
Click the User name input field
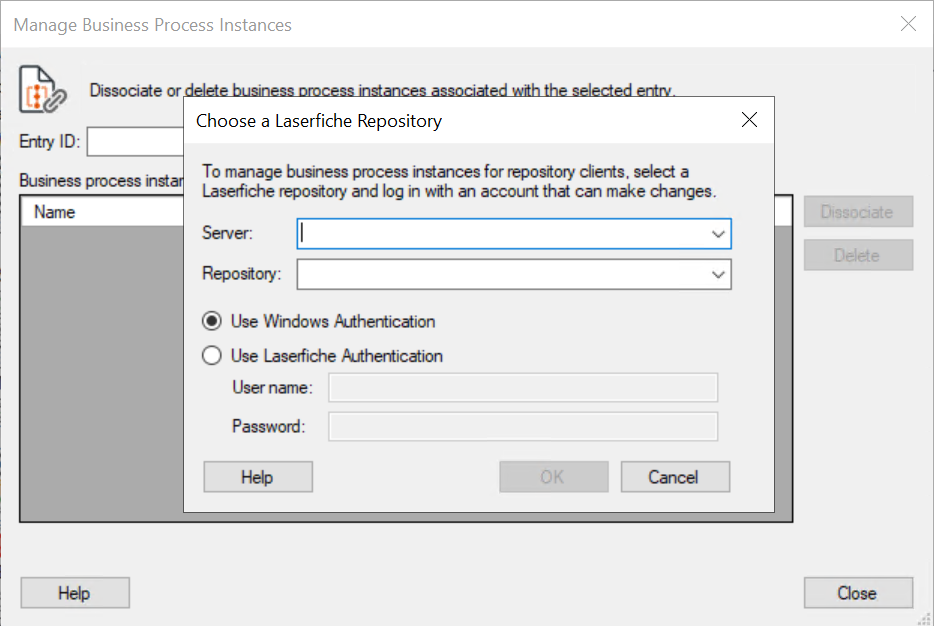[522, 388]
